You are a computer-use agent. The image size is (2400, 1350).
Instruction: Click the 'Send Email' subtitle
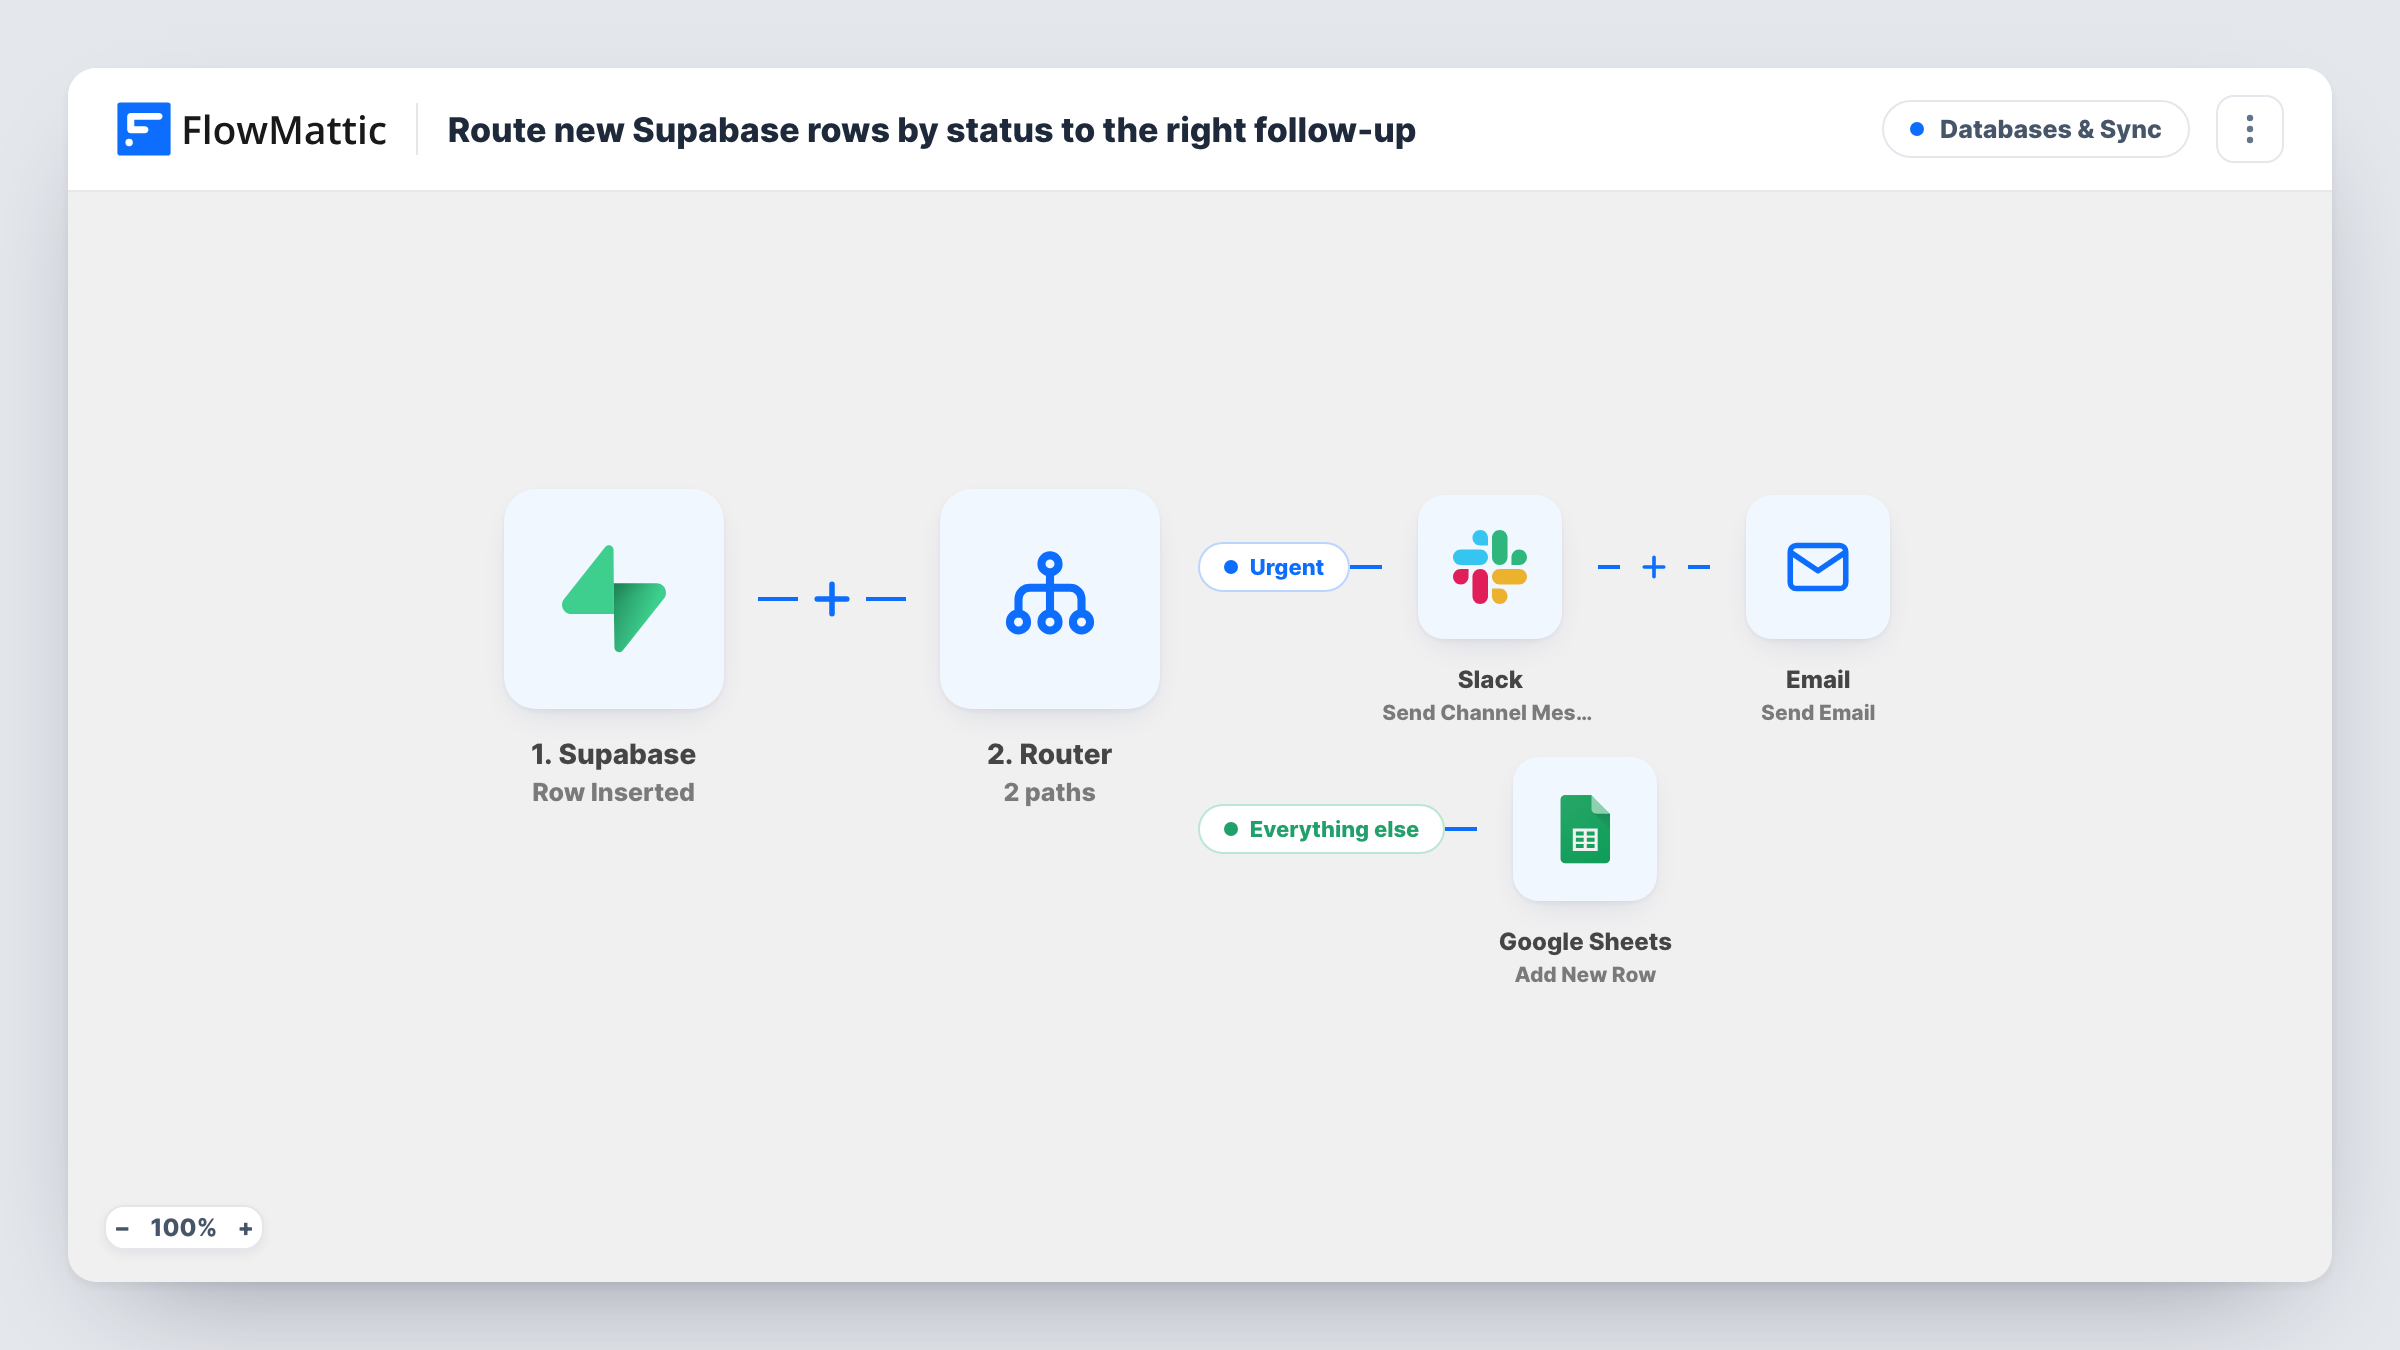(x=1818, y=712)
